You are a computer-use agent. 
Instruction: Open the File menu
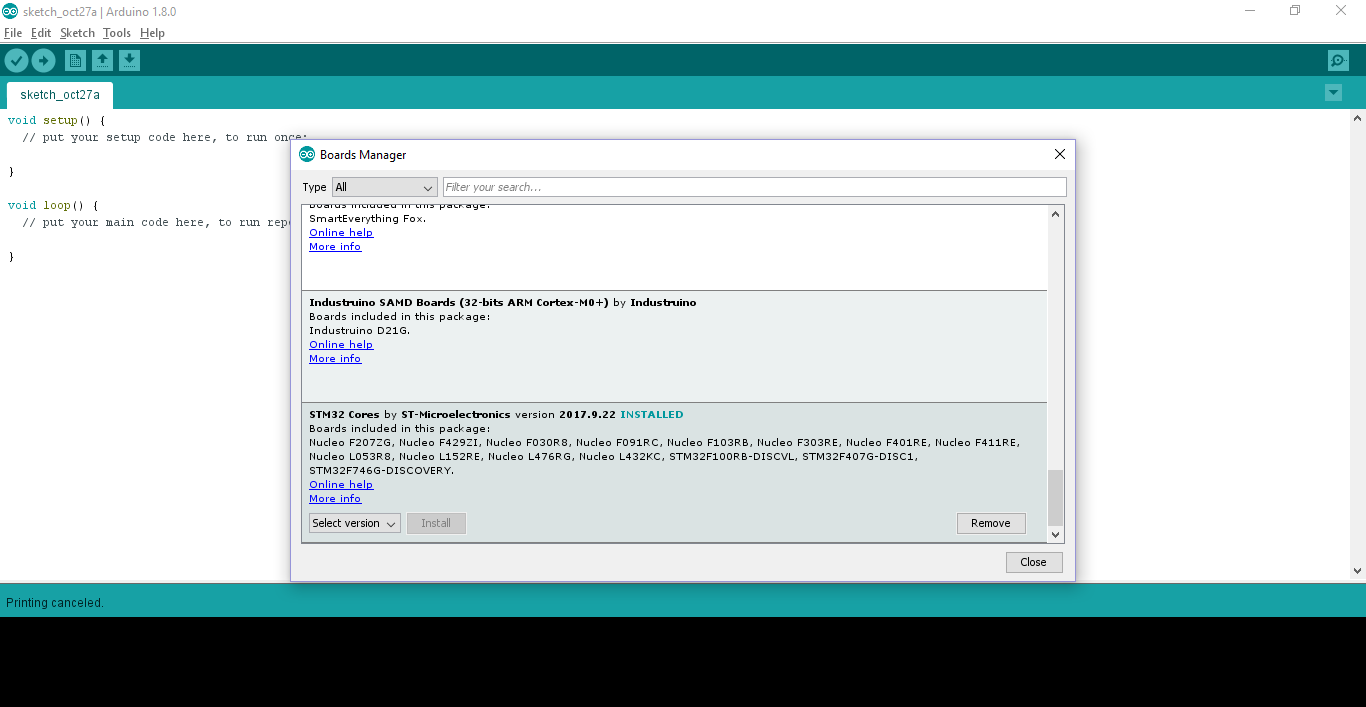point(13,32)
